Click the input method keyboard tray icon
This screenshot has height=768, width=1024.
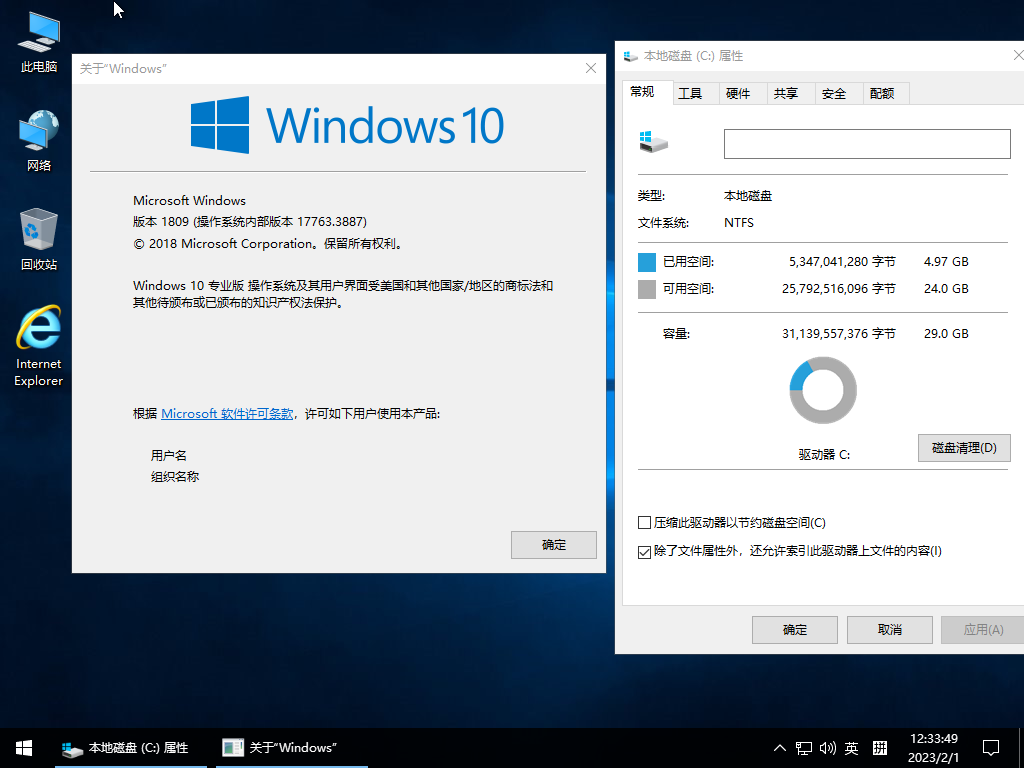coord(880,748)
